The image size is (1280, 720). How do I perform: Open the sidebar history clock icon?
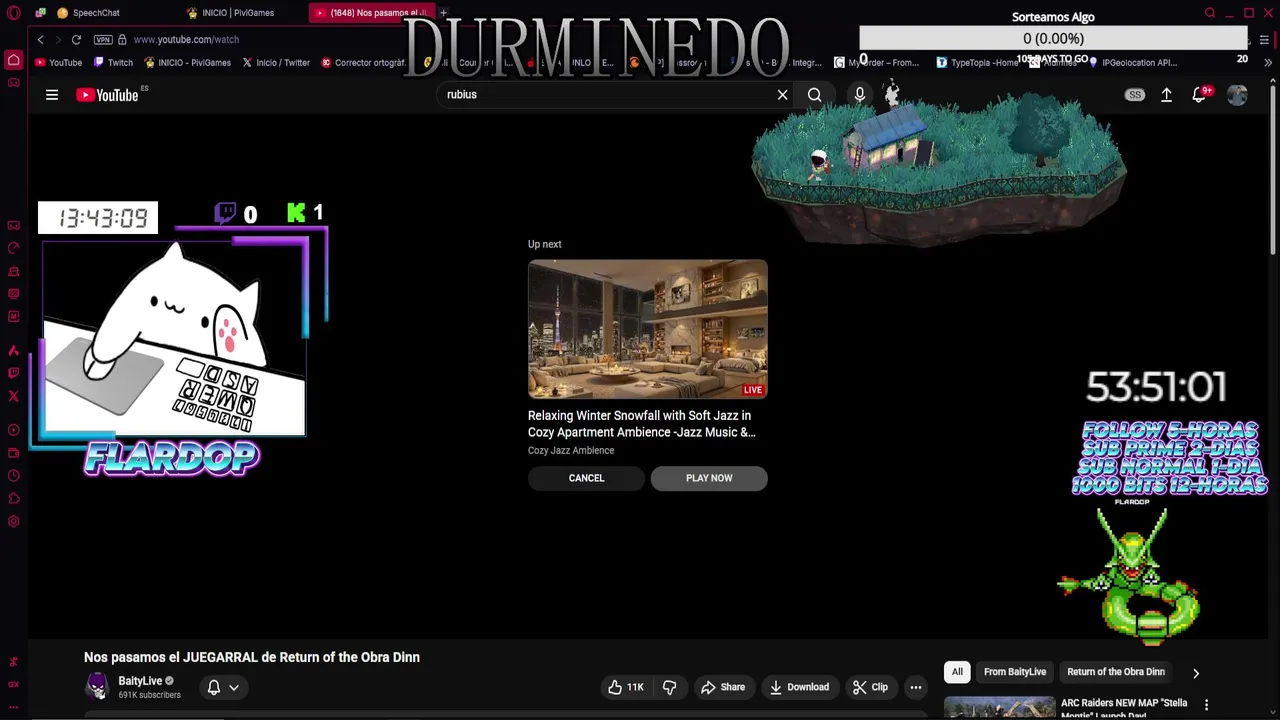pos(14,476)
